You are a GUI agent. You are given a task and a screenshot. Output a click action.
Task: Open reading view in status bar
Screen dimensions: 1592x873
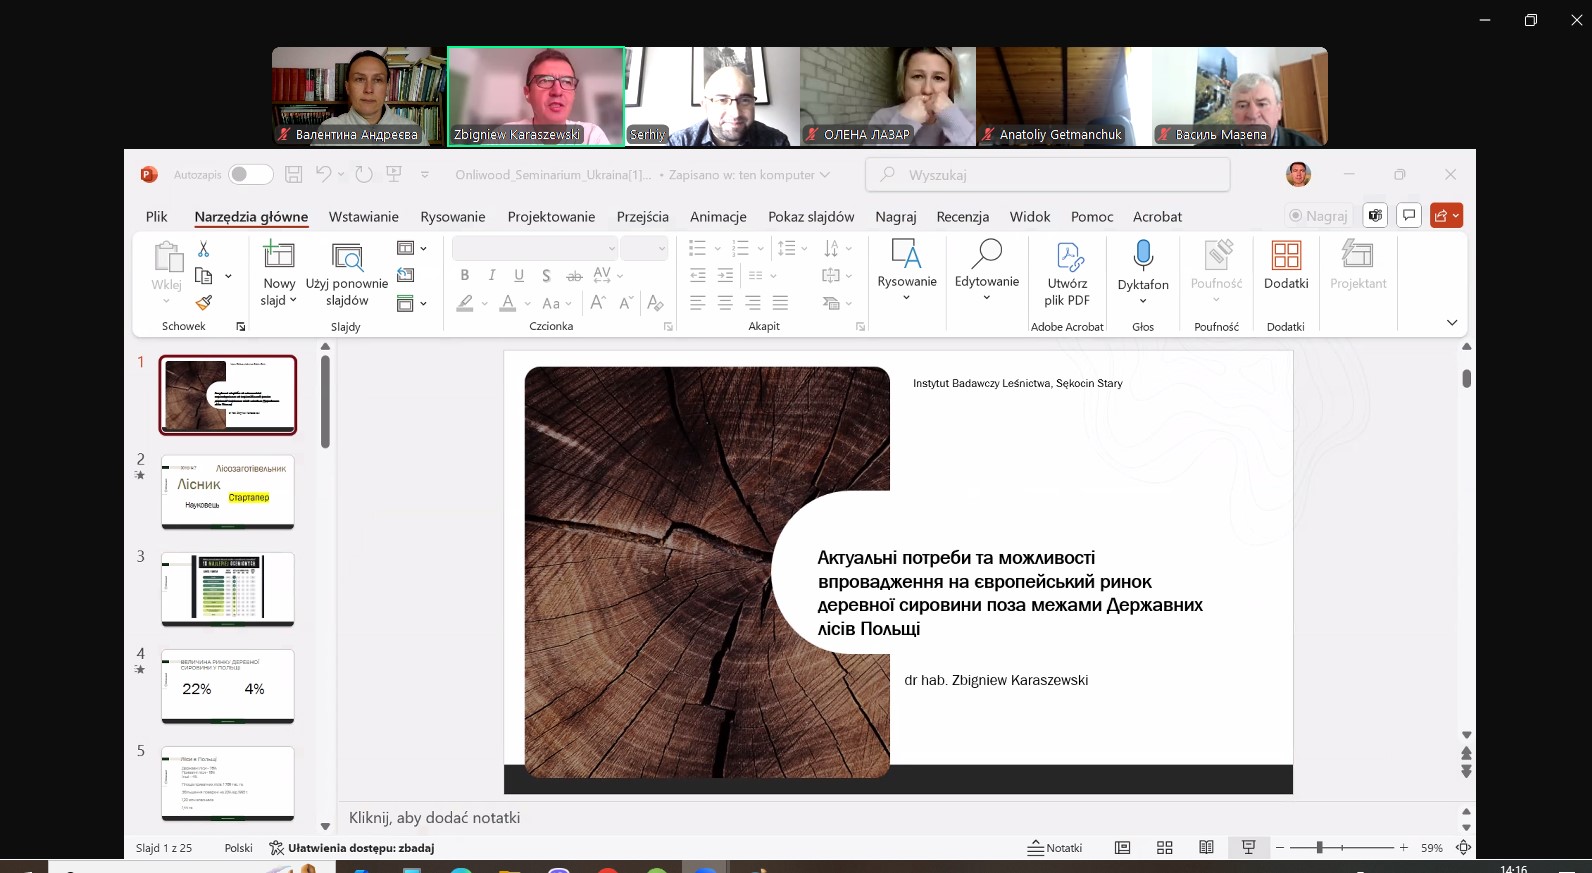(1206, 847)
